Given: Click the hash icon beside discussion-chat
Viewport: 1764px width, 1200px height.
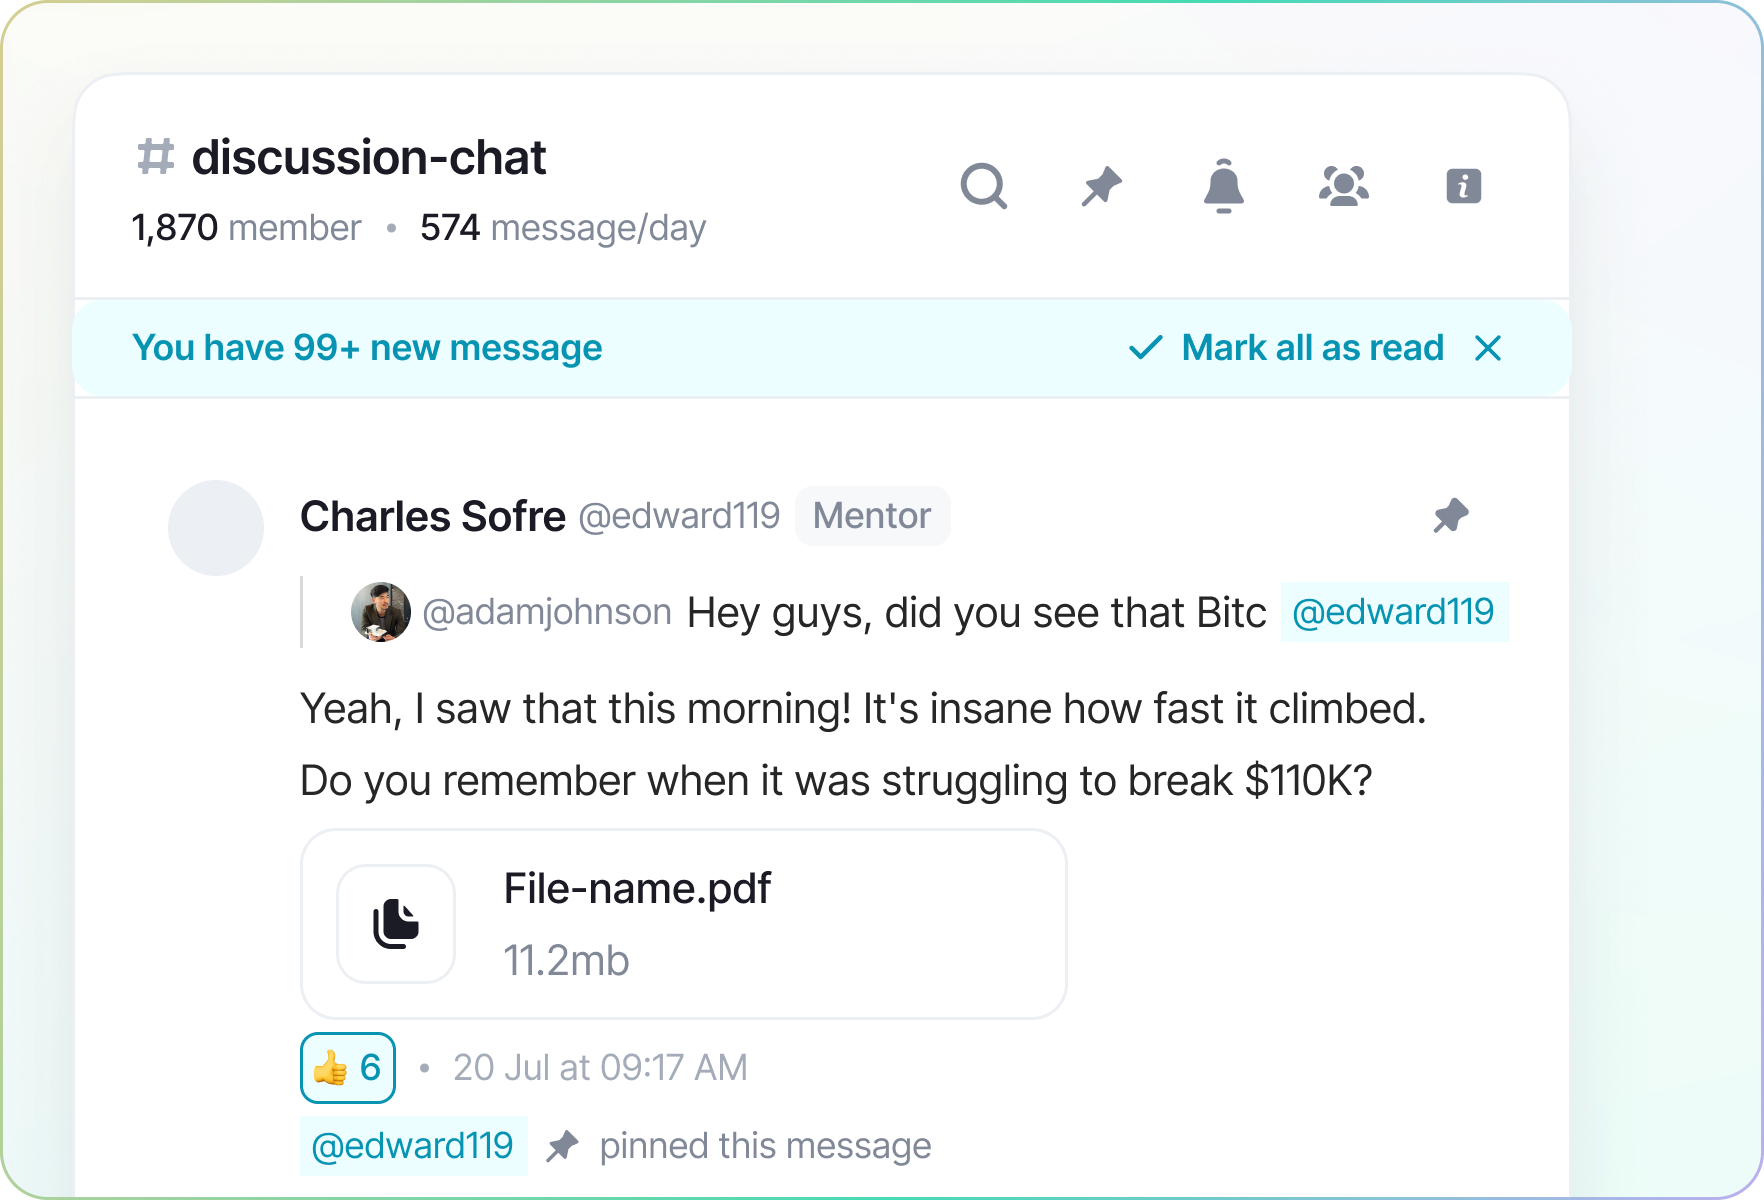Looking at the screenshot, I should pyautogui.click(x=156, y=157).
